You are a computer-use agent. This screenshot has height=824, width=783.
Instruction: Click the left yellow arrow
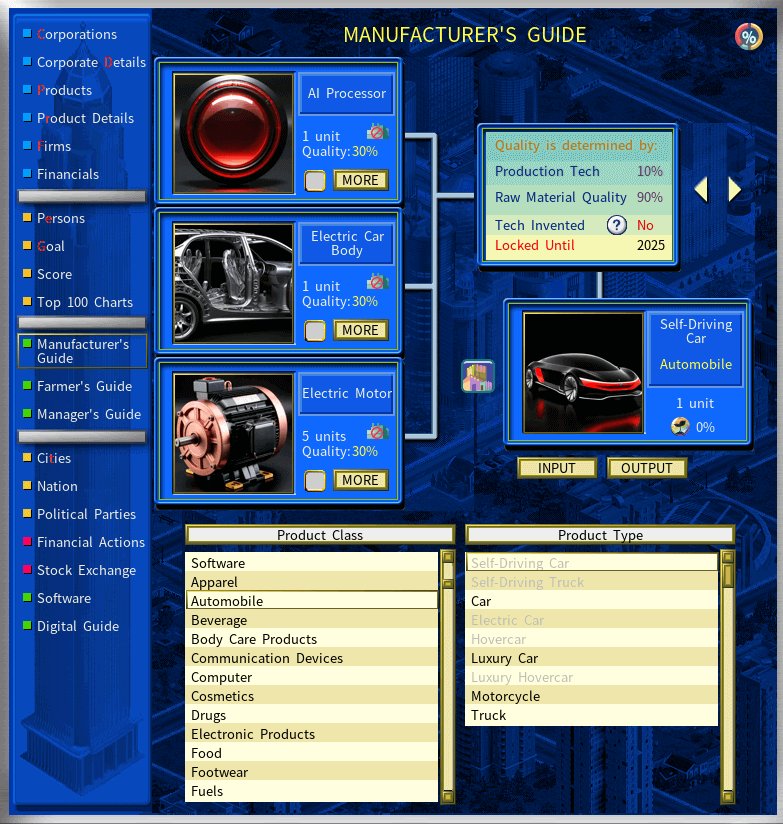[x=702, y=189]
